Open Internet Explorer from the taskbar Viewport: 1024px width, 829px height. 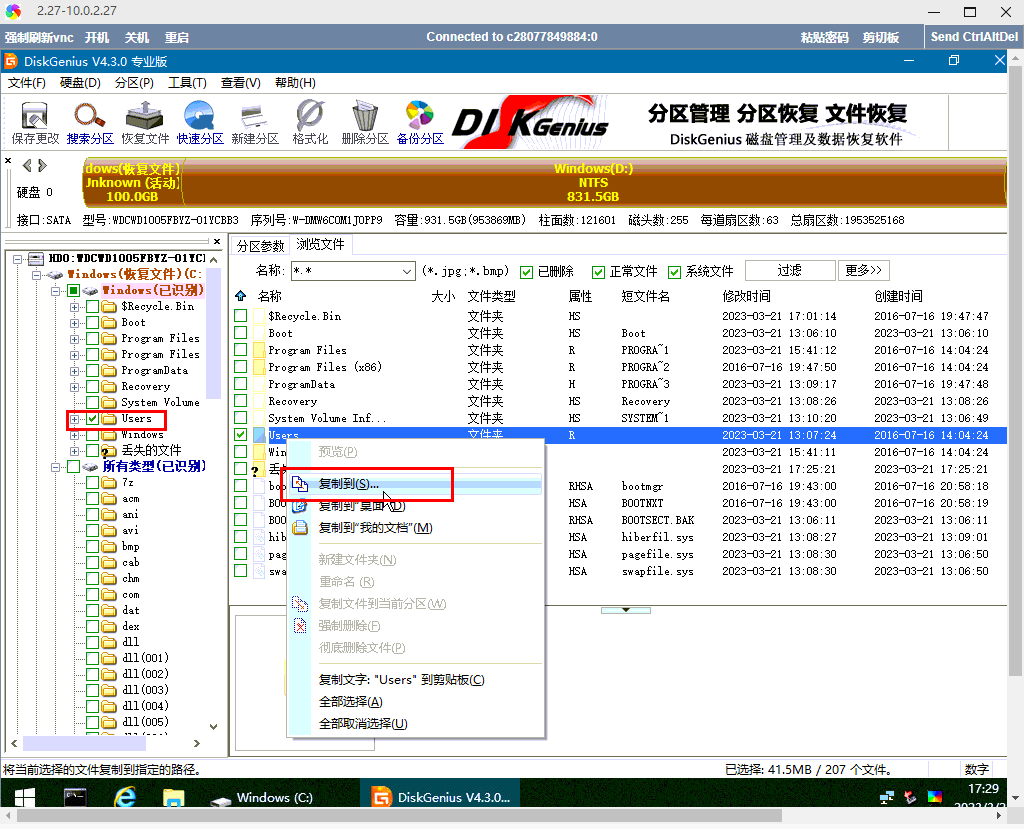coord(125,797)
